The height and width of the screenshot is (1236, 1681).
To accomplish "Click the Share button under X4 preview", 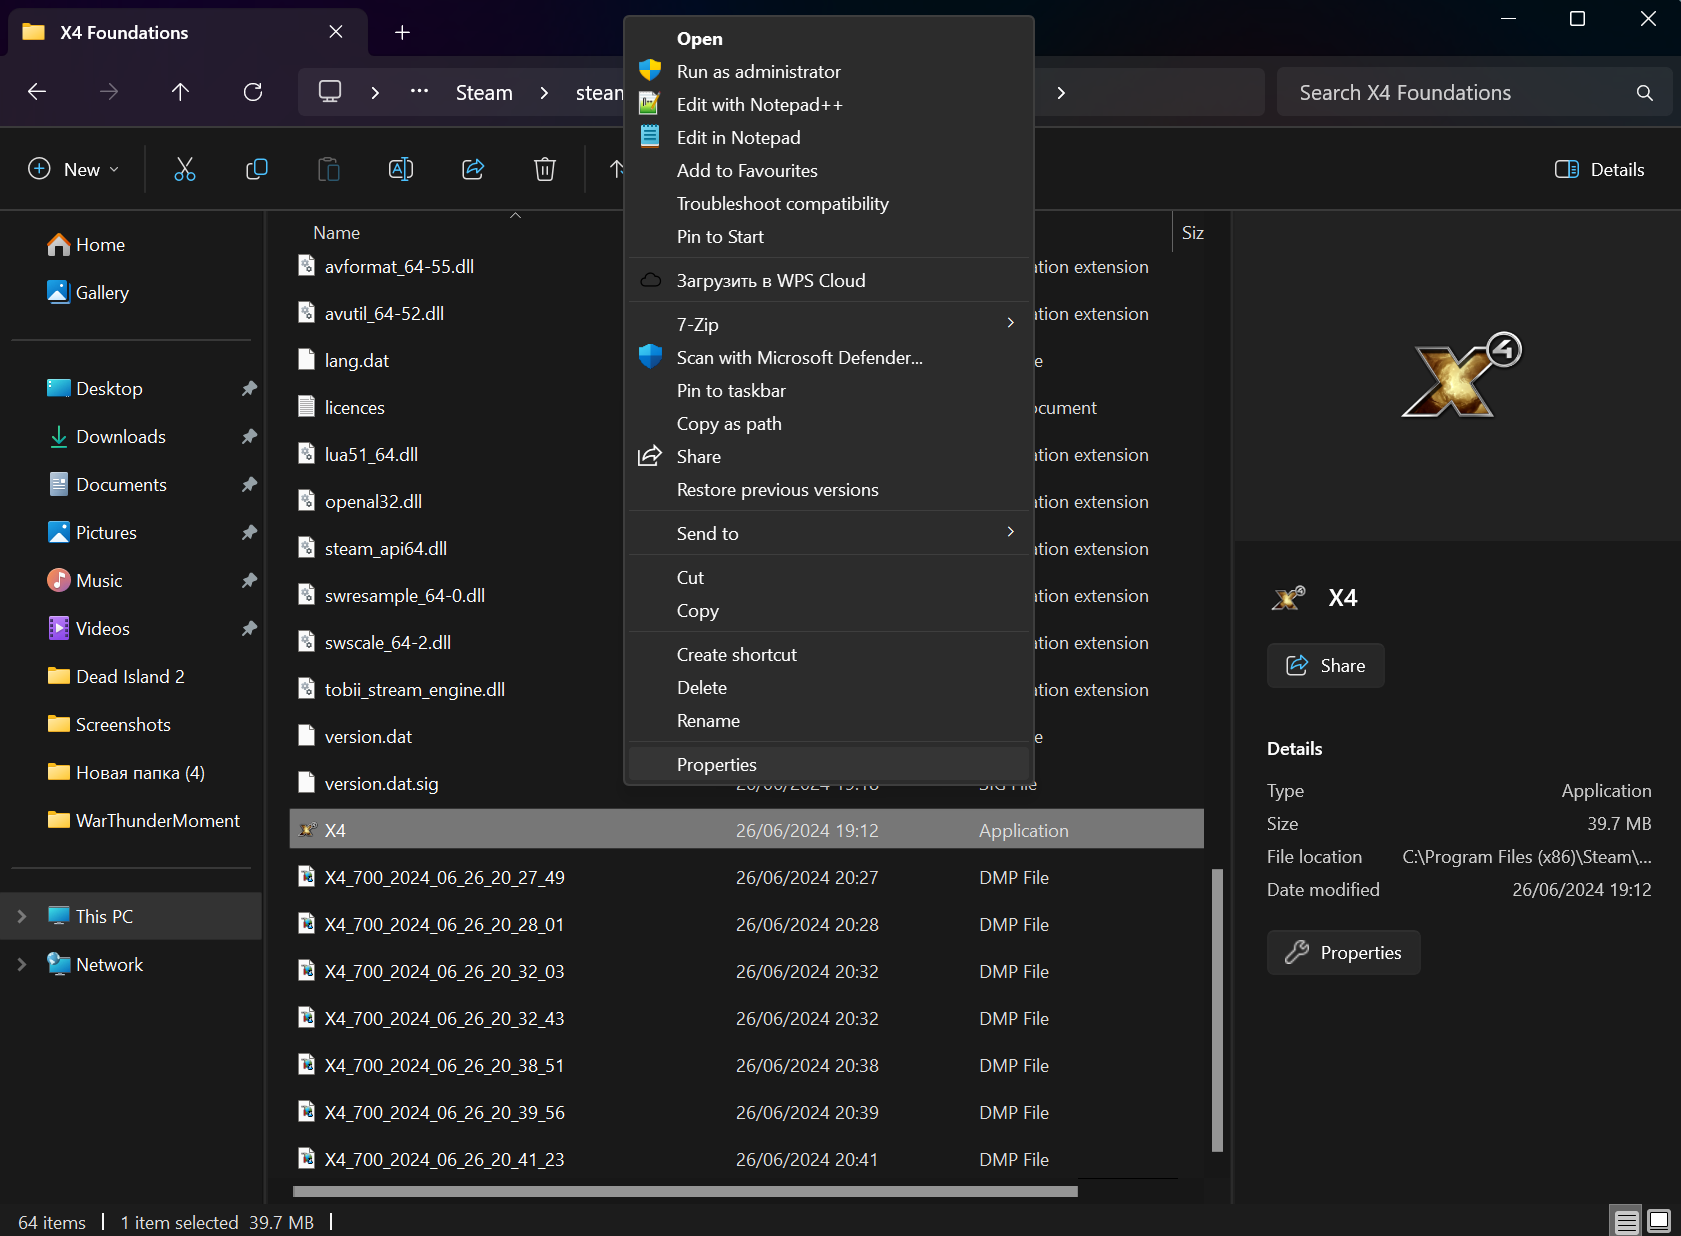I will click(1325, 665).
